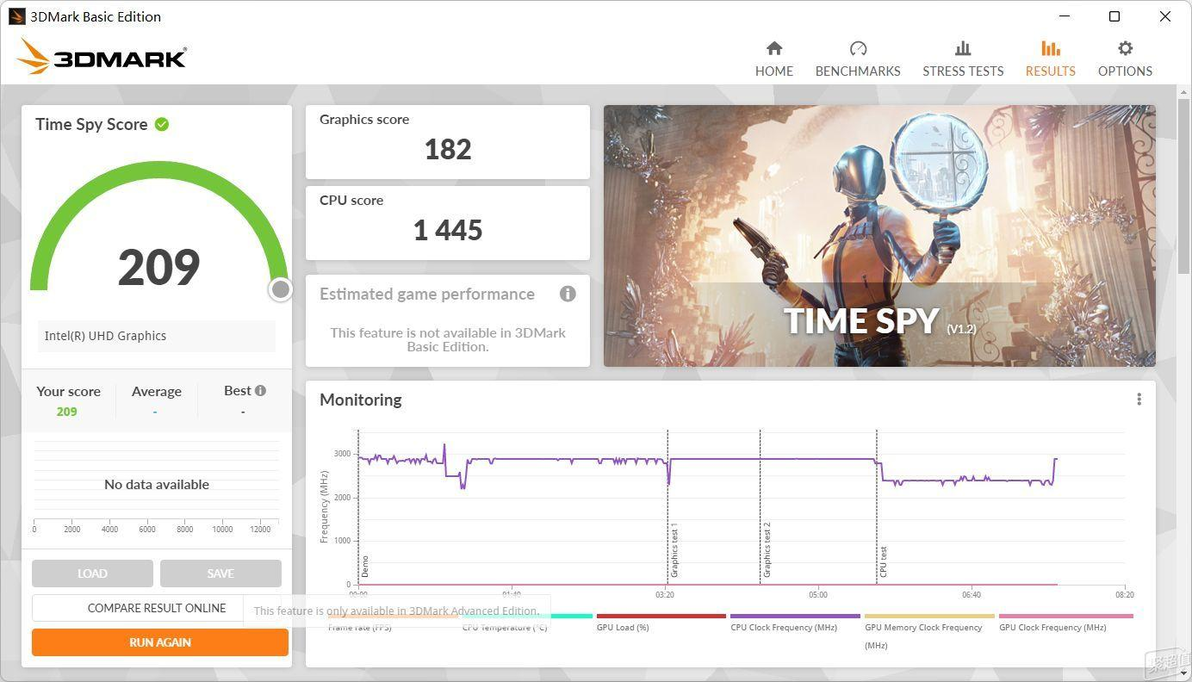Open the Benchmarks tab
The width and height of the screenshot is (1192, 682).
858,59
